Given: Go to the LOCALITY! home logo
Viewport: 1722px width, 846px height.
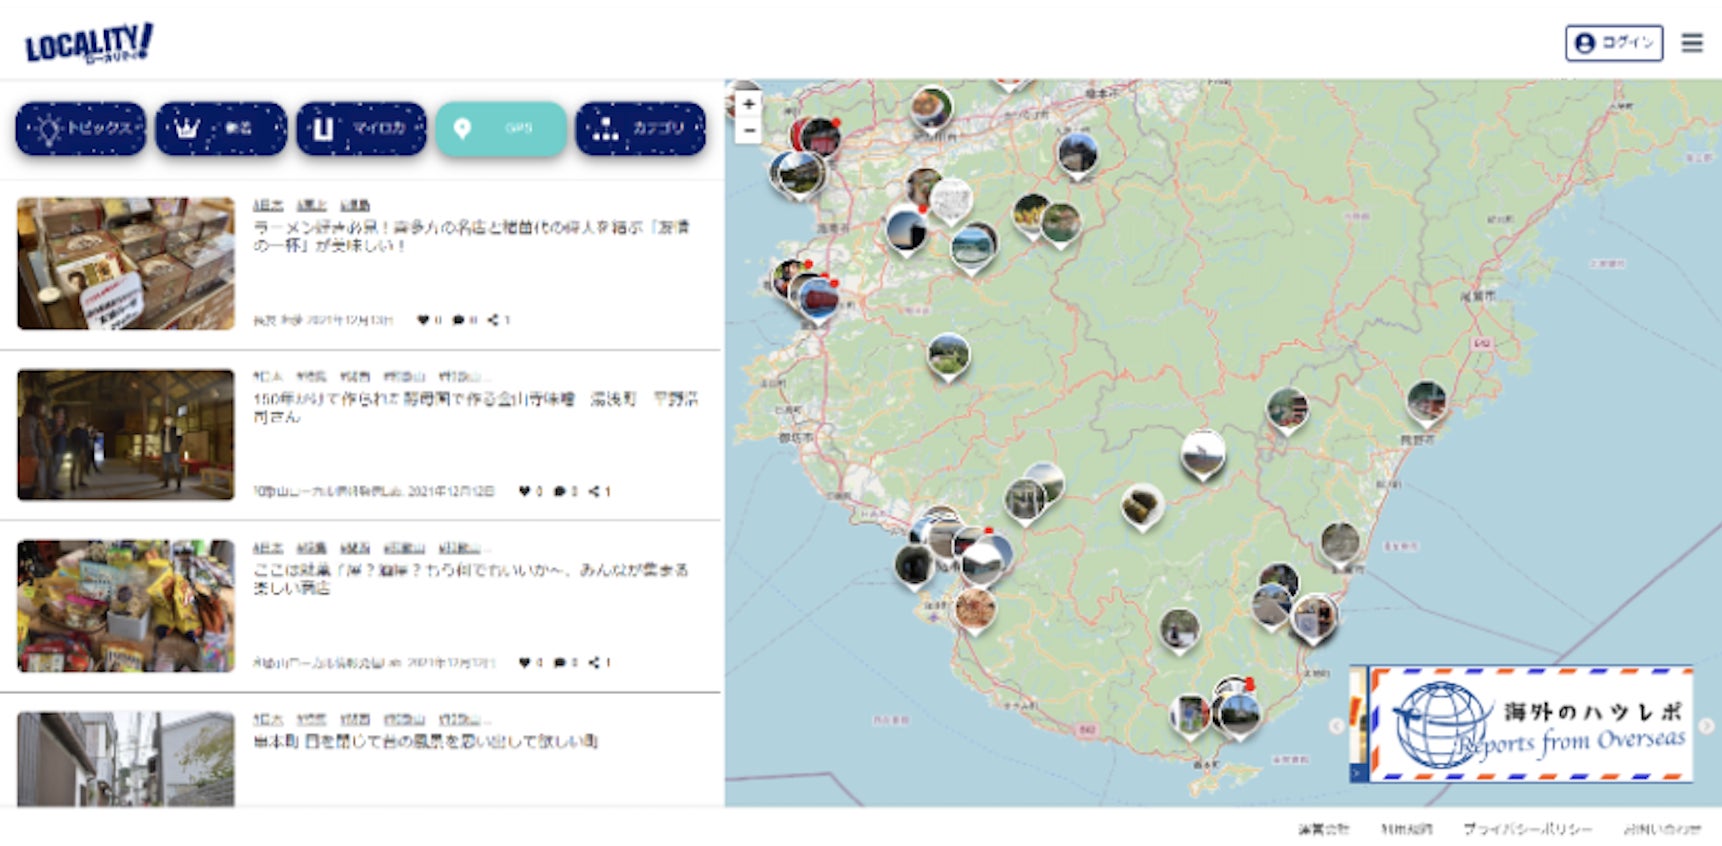Looking at the screenshot, I should point(89,44).
